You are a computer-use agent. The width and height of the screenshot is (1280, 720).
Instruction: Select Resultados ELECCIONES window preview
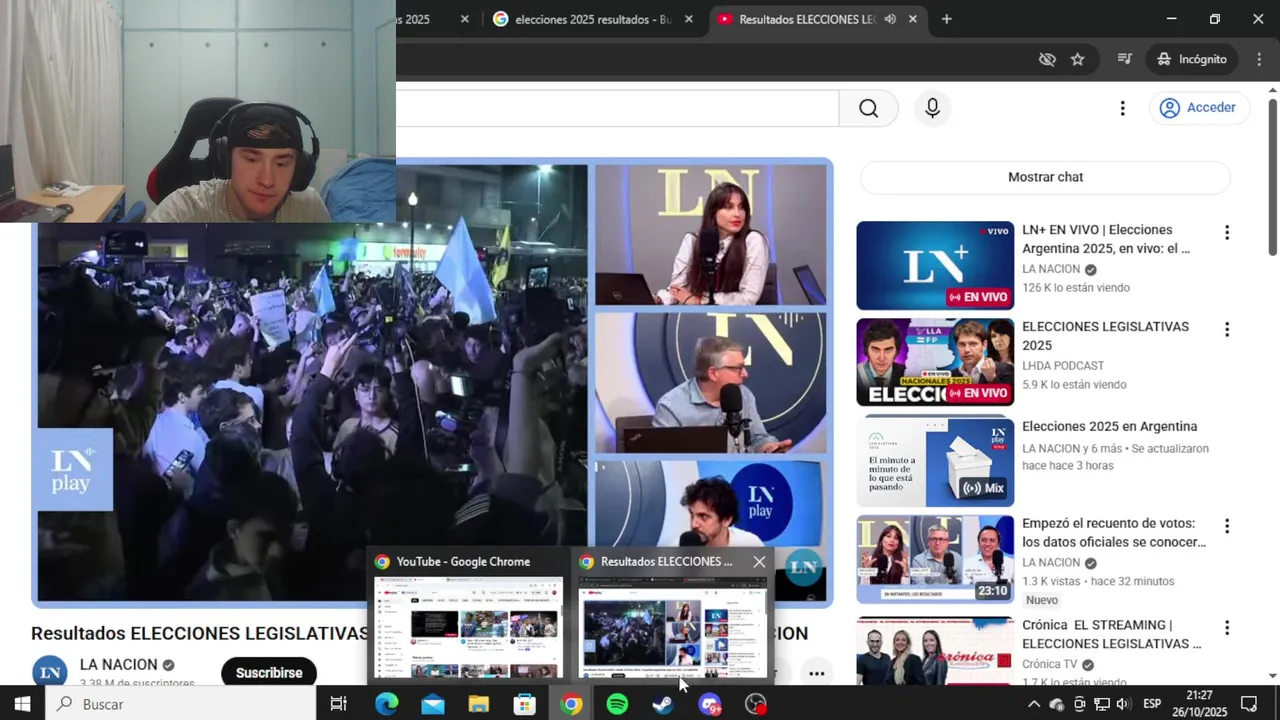[x=672, y=628]
